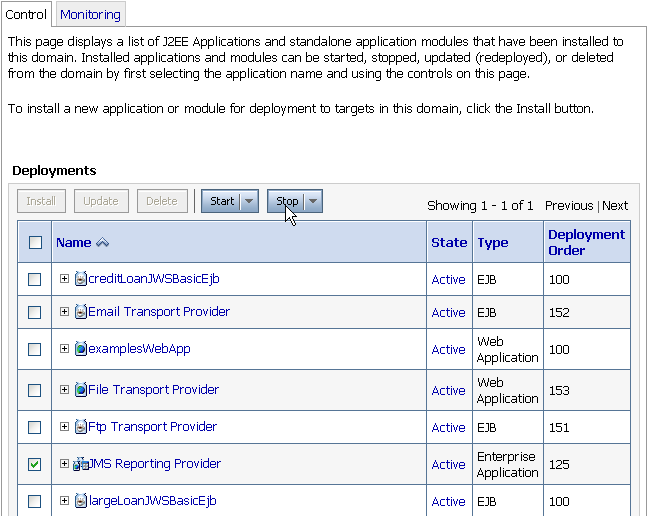Open the Start button dropdown arrow
Screen dimensions: 647x516
(x=249, y=201)
